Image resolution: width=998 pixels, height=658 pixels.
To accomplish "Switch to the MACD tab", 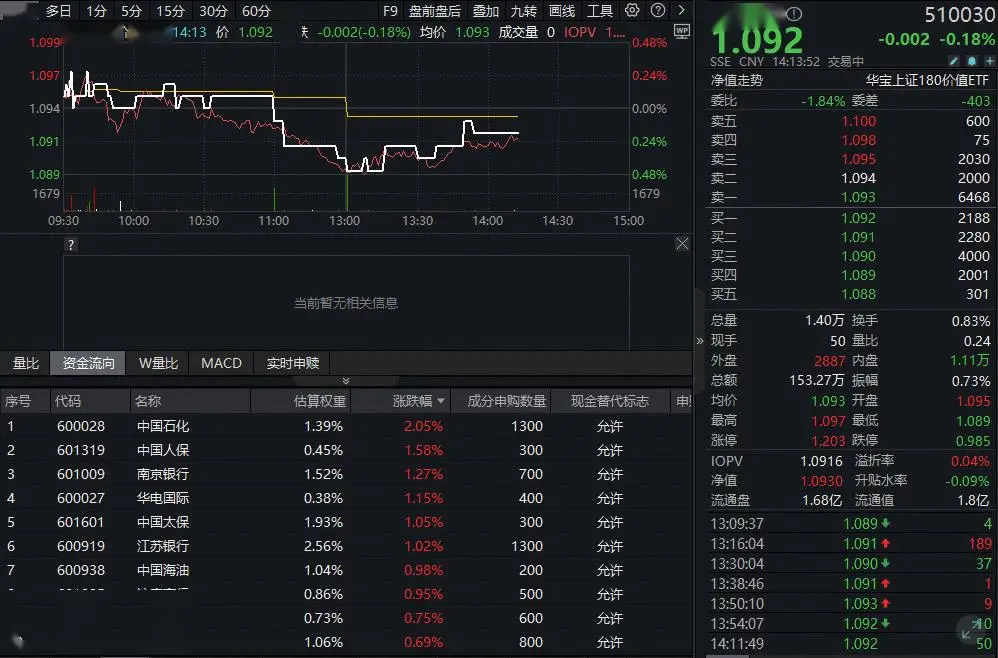I will pos(221,363).
